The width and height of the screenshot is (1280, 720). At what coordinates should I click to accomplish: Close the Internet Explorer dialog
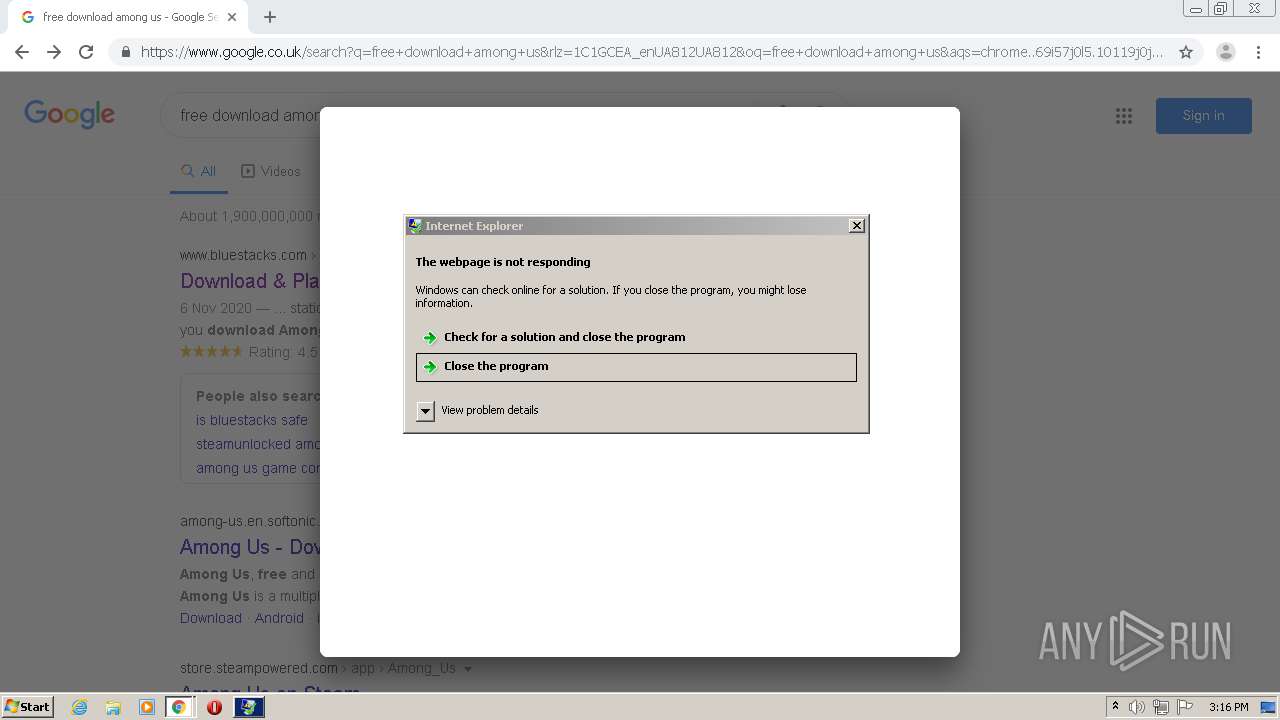coord(857,226)
